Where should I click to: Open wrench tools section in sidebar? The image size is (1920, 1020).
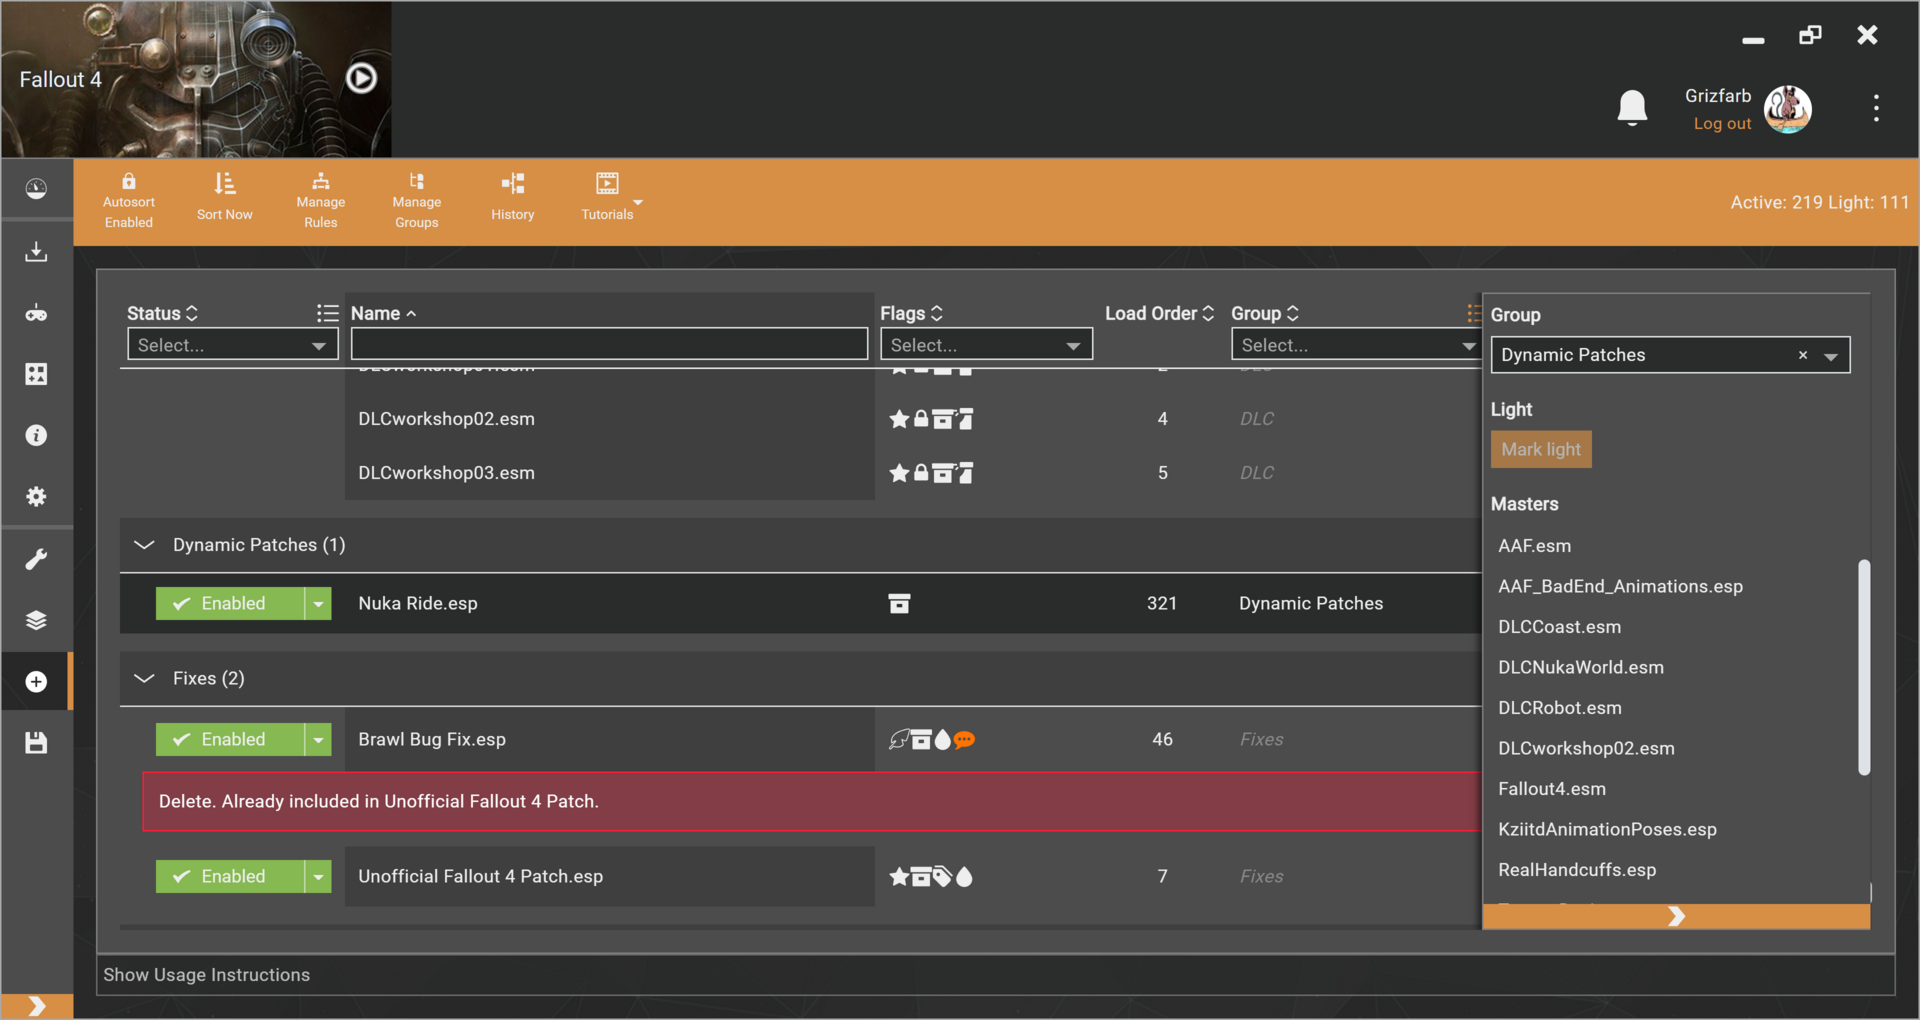tap(36, 559)
